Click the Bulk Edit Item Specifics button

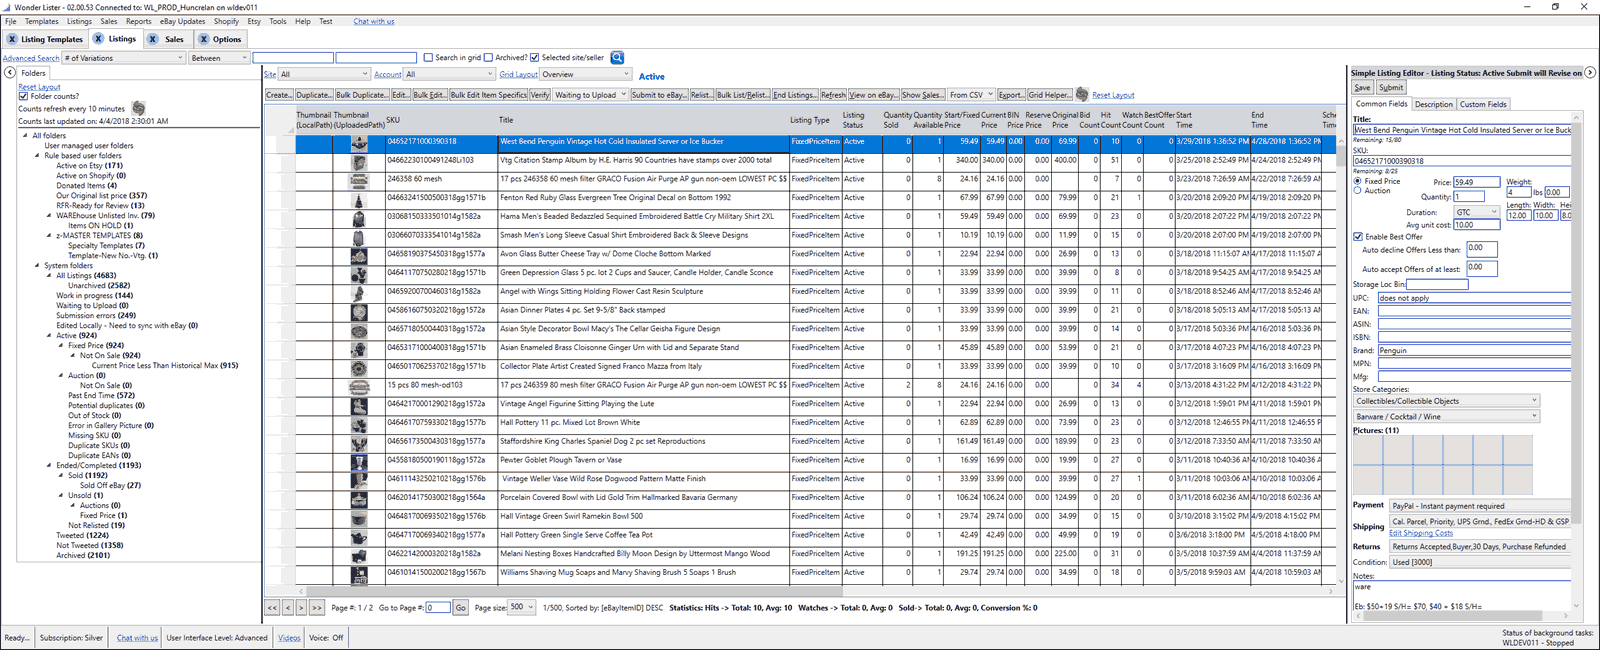pos(488,95)
